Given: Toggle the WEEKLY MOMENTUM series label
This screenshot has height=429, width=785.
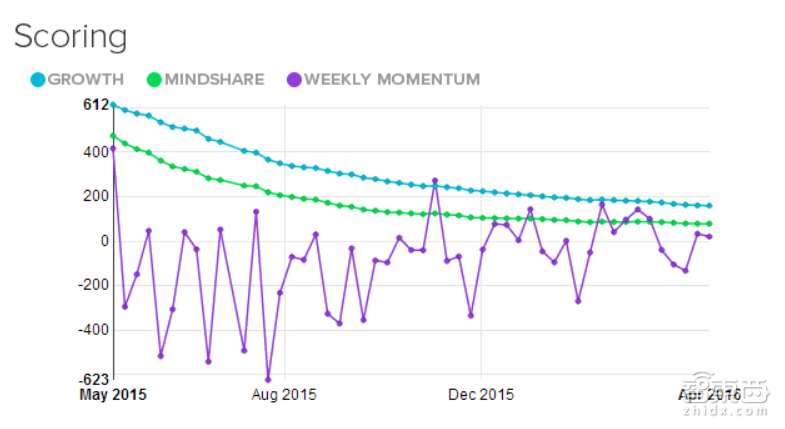Looking at the screenshot, I should [392, 79].
